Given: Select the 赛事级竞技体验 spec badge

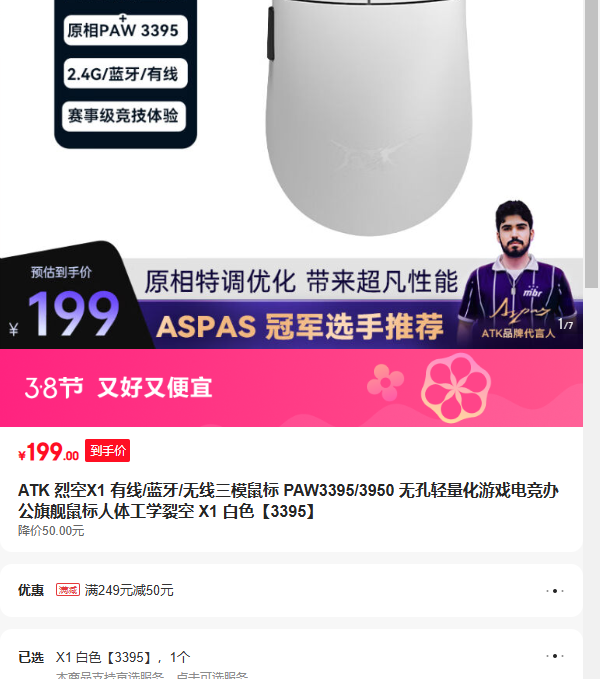Looking at the screenshot, I should (124, 116).
